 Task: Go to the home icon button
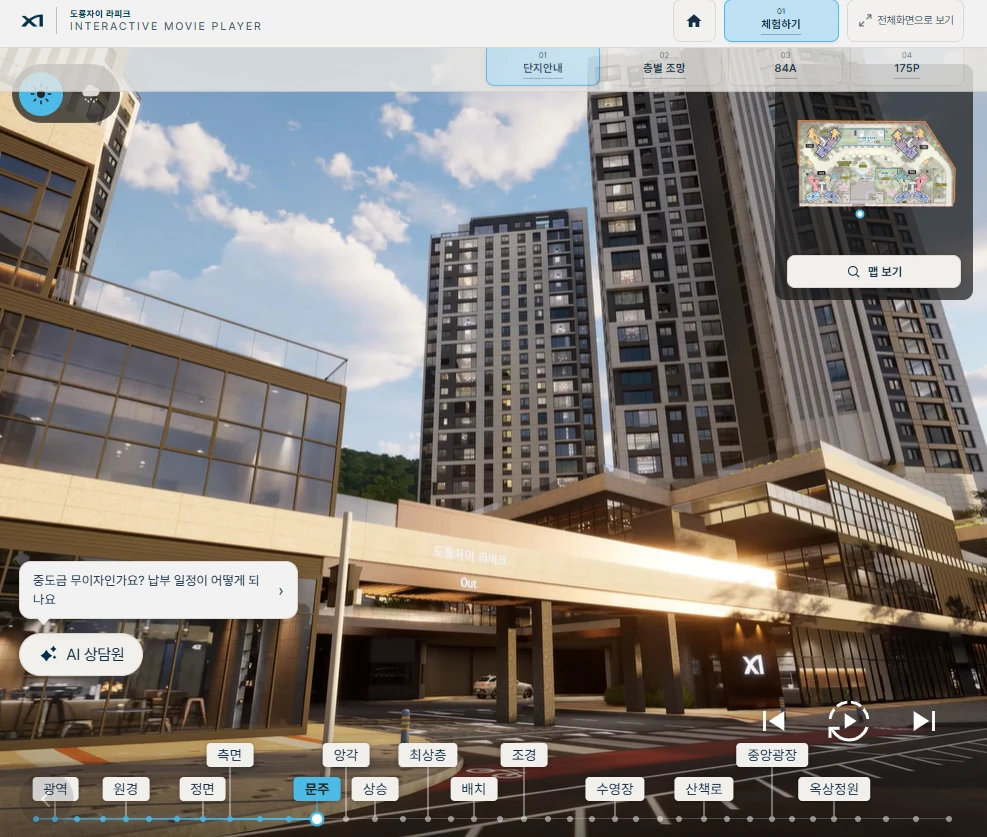pyautogui.click(x=694, y=21)
